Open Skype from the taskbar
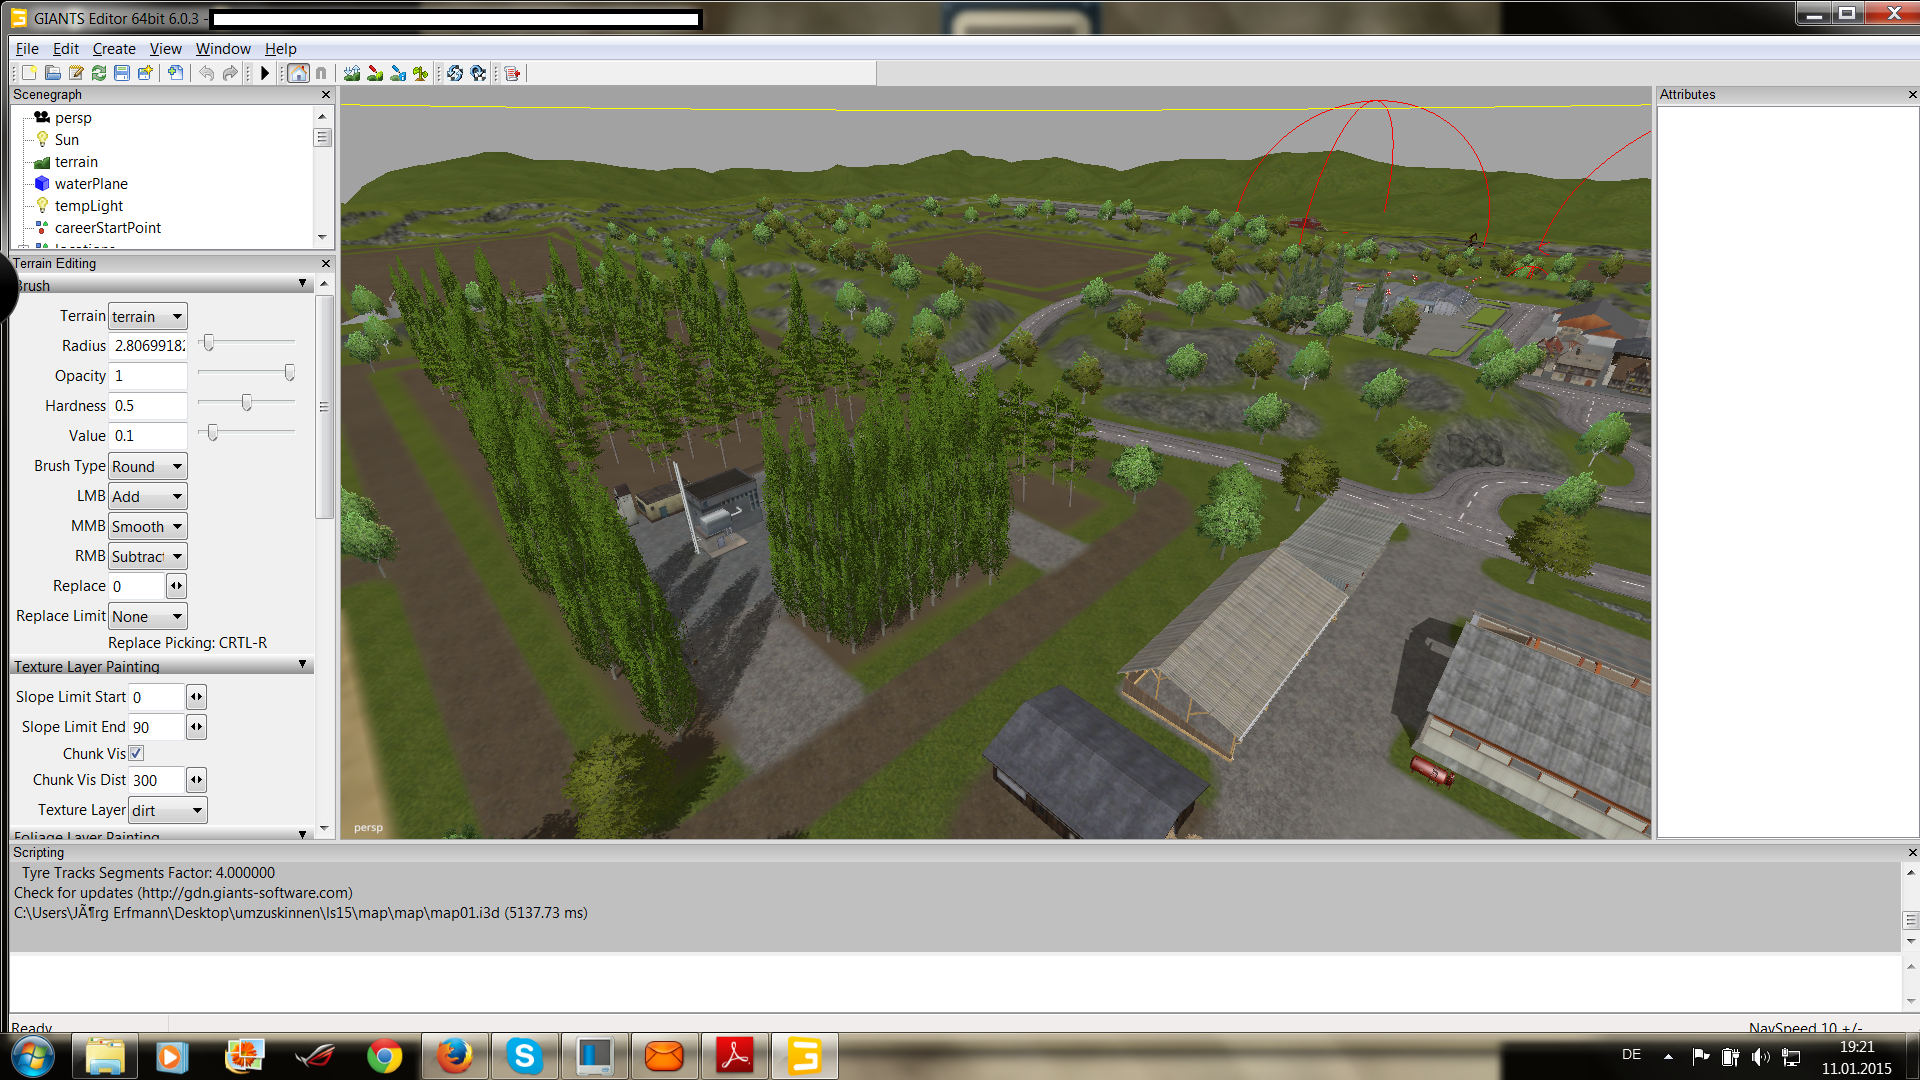The width and height of the screenshot is (1920, 1080). [x=524, y=1056]
